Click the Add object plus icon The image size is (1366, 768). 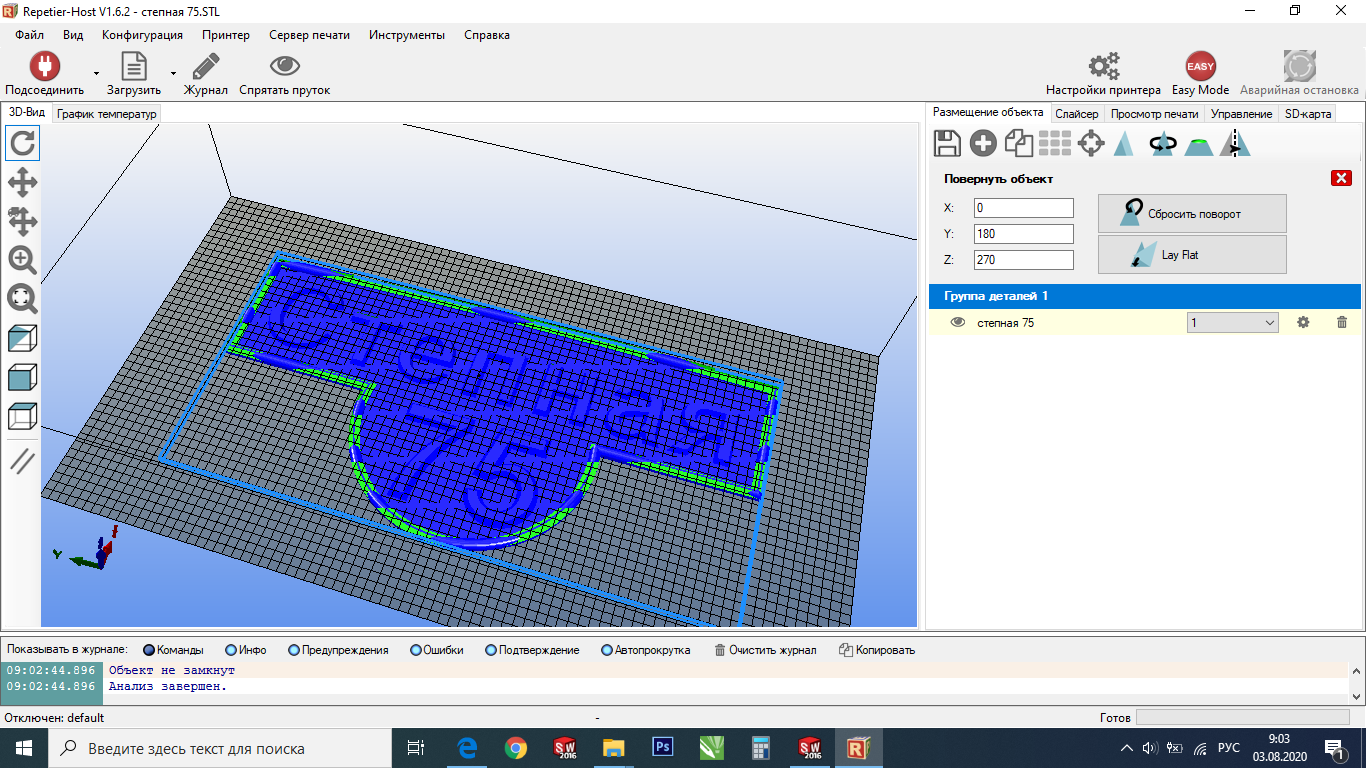pos(983,144)
